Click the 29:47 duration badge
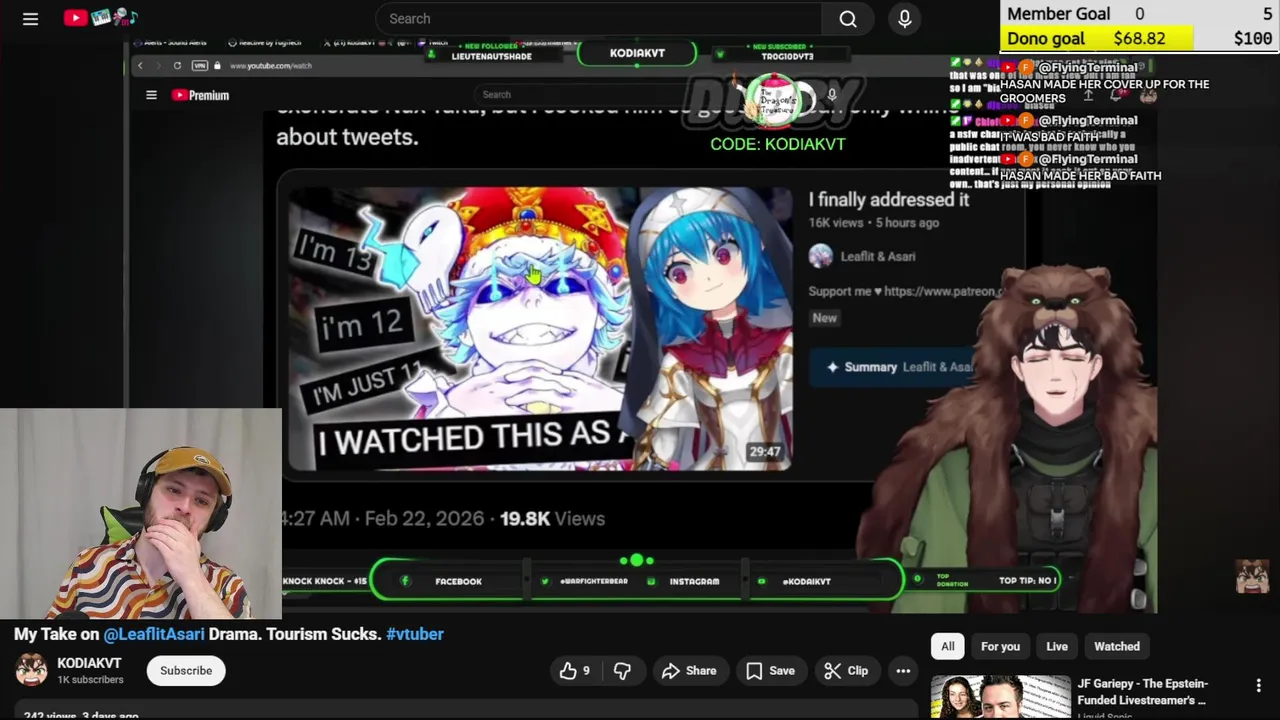The height and width of the screenshot is (720, 1280). click(765, 452)
